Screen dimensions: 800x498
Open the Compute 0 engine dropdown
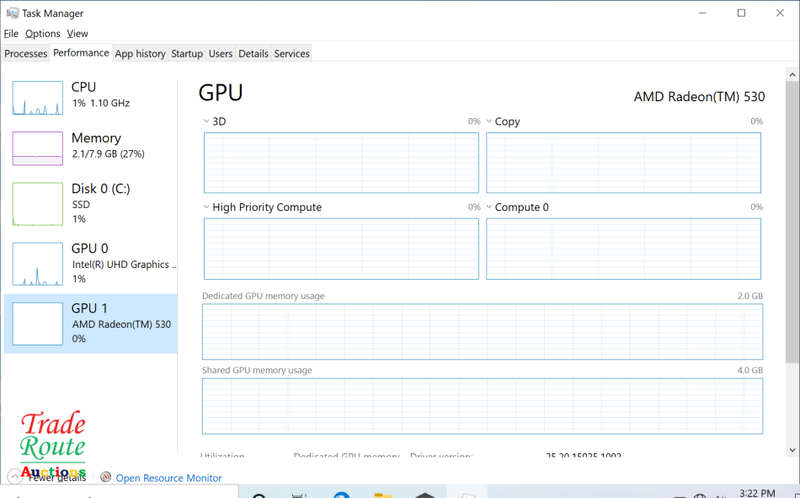pyautogui.click(x=489, y=207)
